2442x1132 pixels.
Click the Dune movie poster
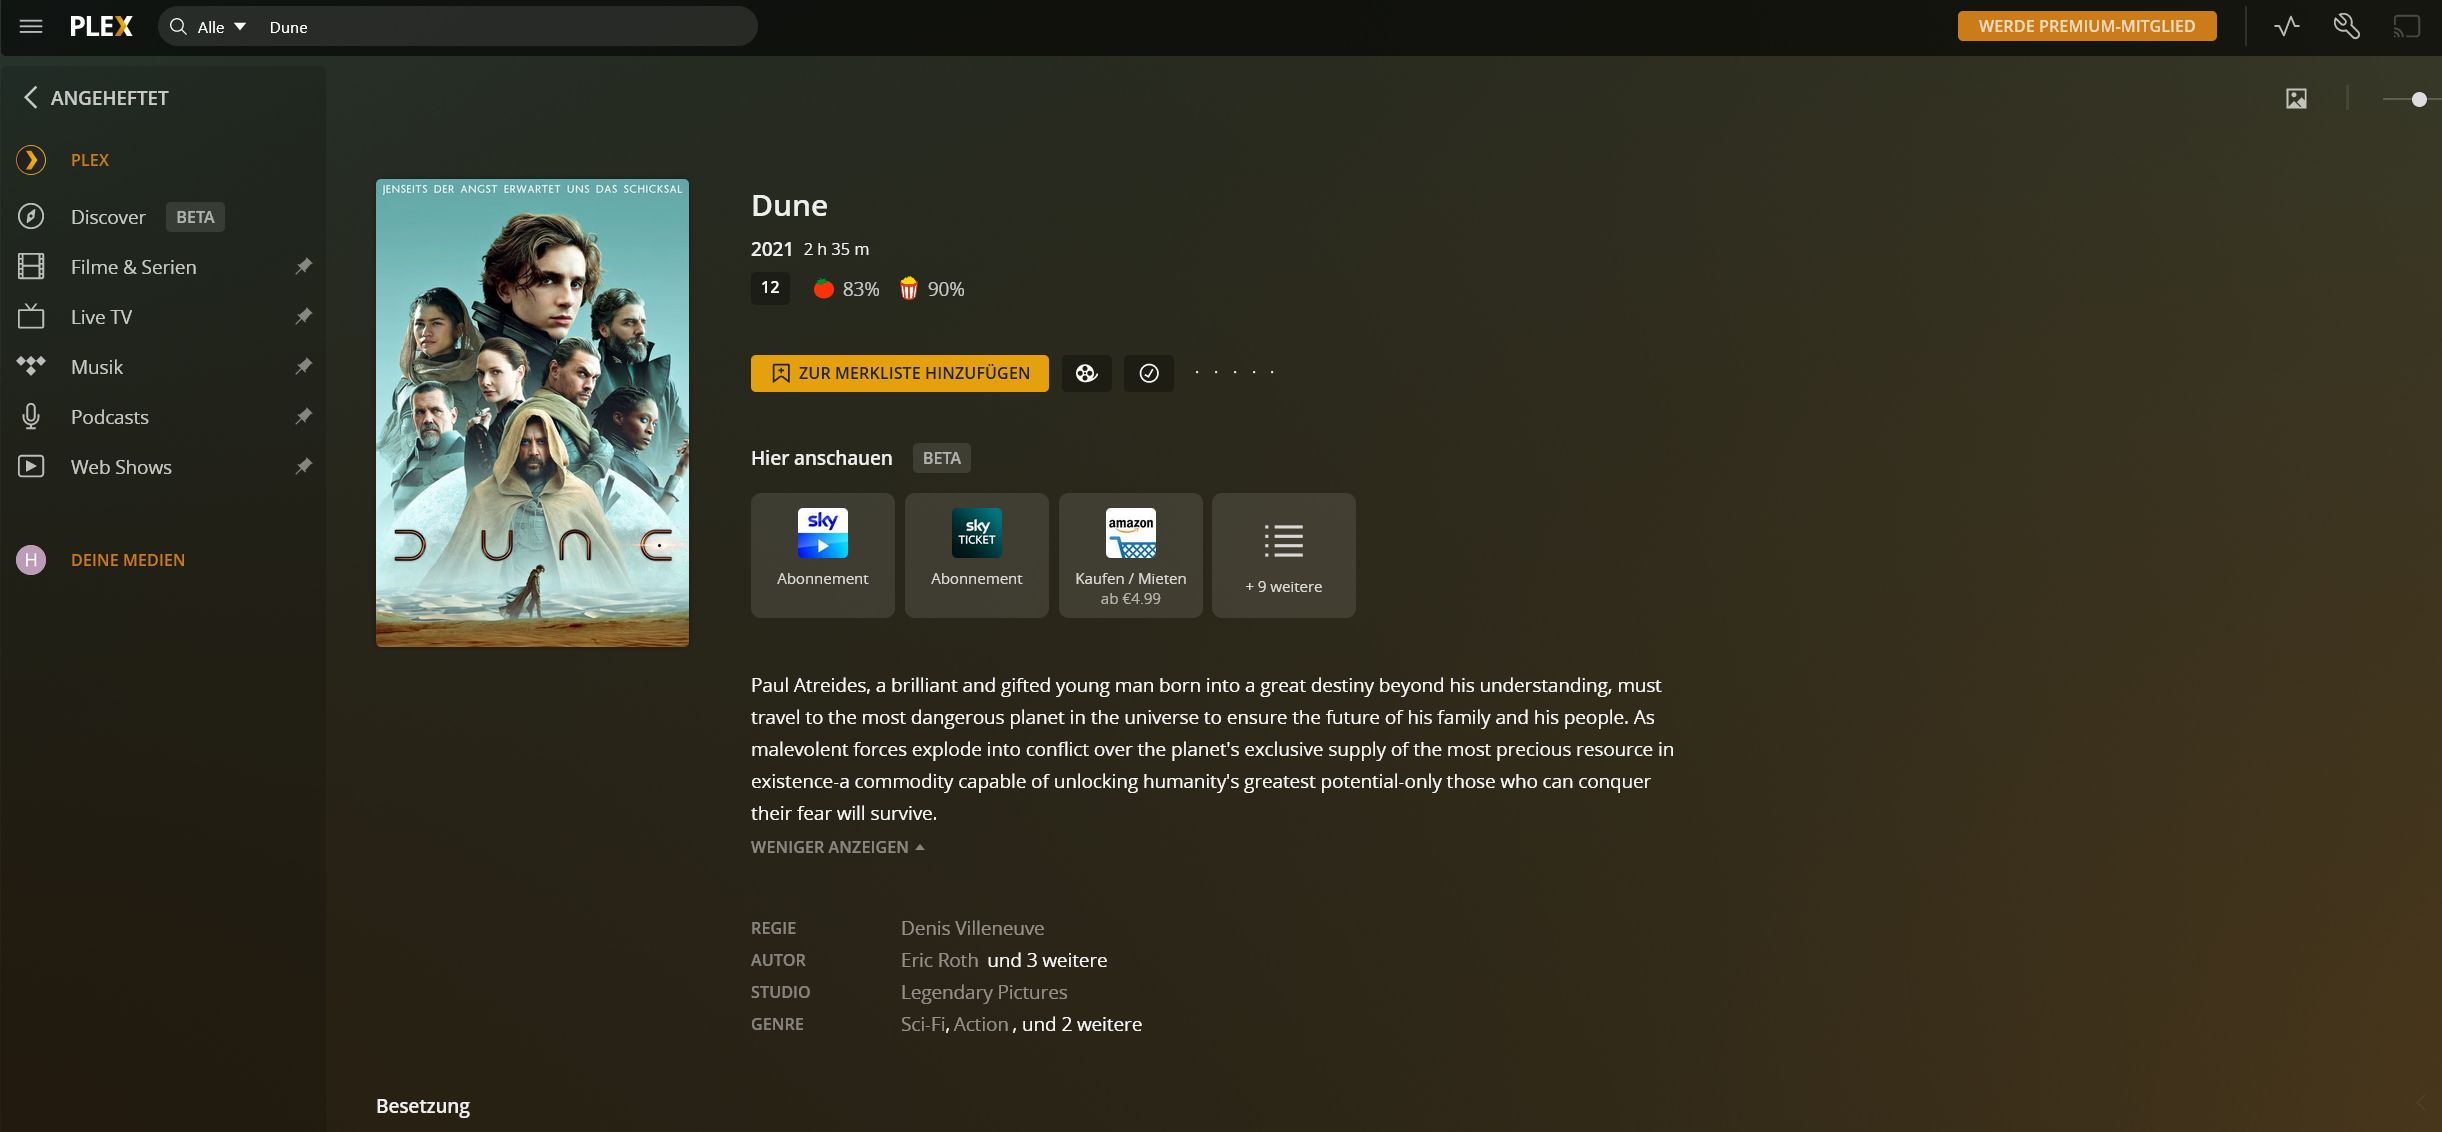coord(532,413)
